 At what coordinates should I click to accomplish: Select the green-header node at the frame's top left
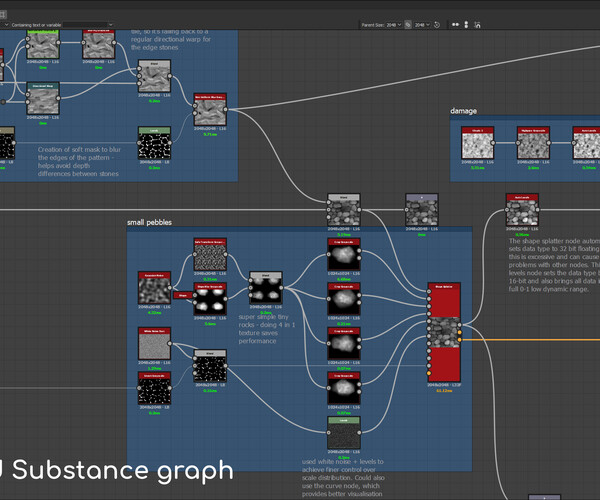pos(43,44)
